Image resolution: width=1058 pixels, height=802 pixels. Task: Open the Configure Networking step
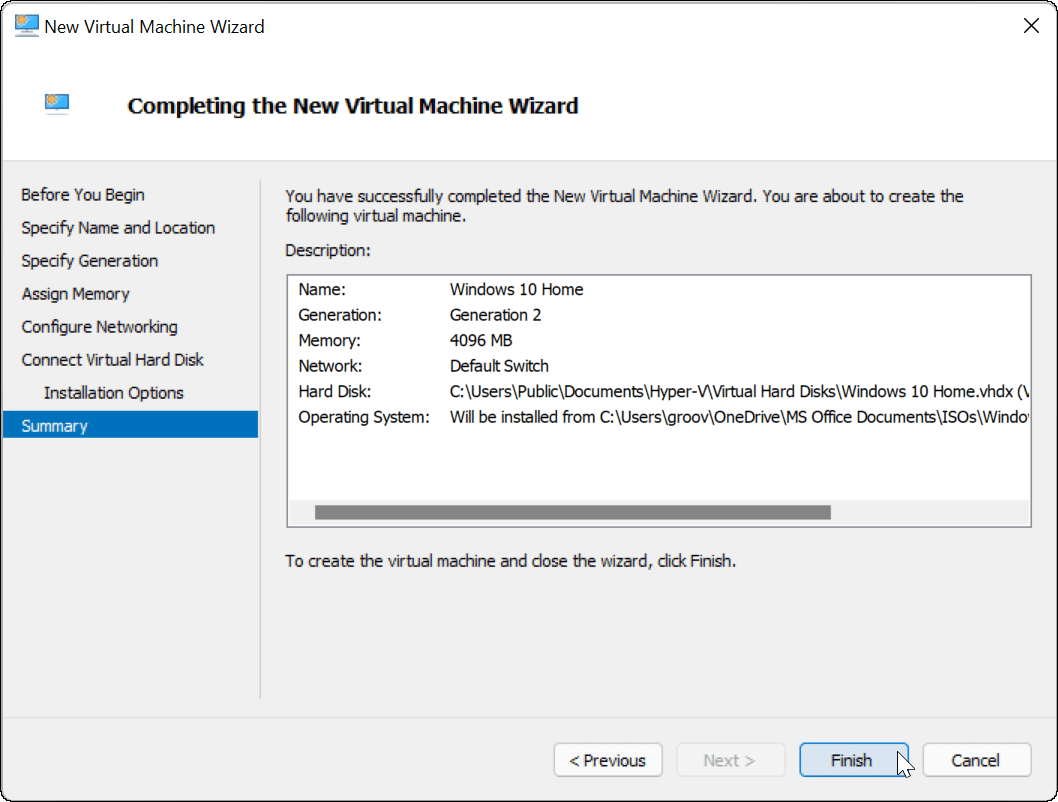tap(99, 327)
